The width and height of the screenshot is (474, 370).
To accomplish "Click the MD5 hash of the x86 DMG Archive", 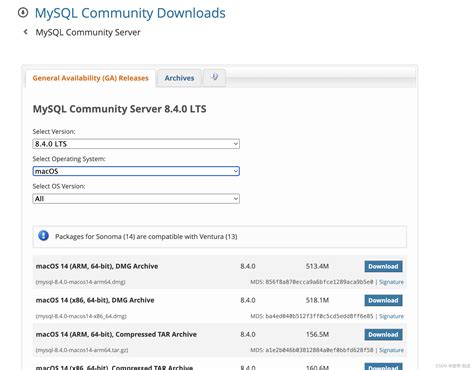I will [319, 316].
